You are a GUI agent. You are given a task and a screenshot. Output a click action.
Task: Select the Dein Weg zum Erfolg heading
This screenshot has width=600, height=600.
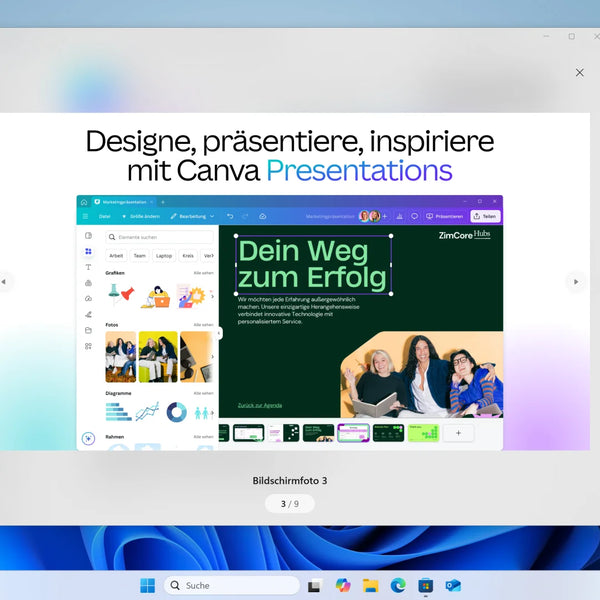[313, 265]
